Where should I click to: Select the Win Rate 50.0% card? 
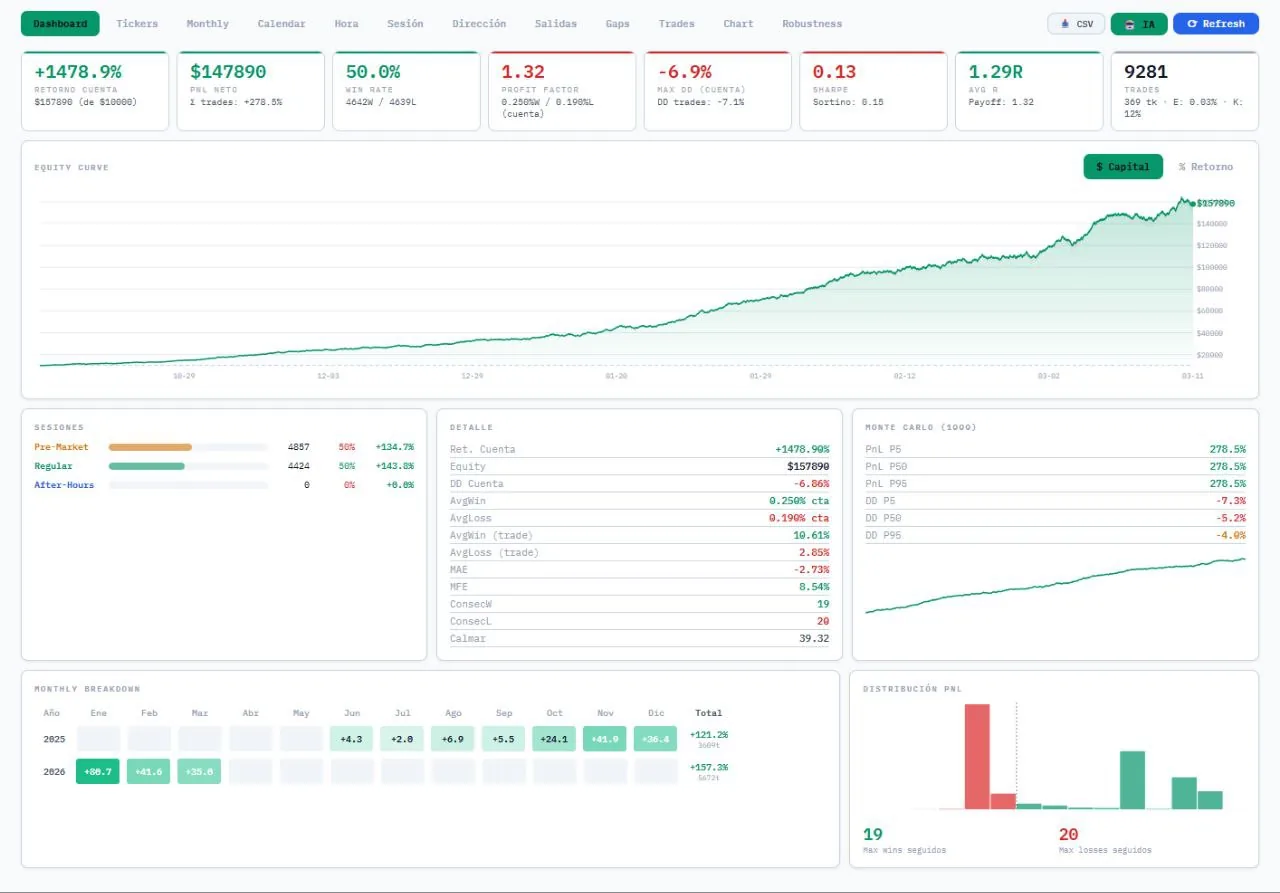pyautogui.click(x=407, y=91)
